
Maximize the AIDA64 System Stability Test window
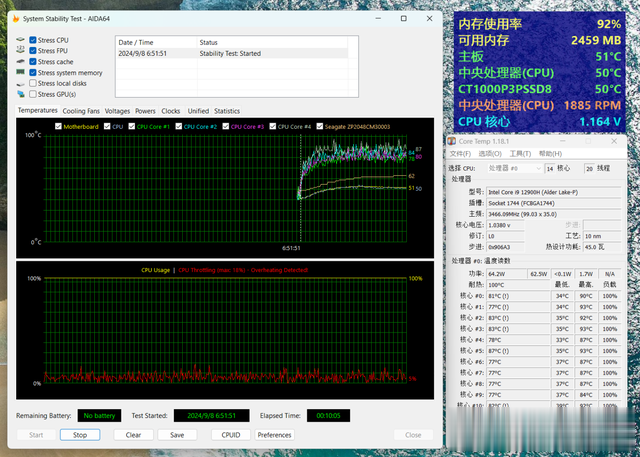pyautogui.click(x=404, y=19)
